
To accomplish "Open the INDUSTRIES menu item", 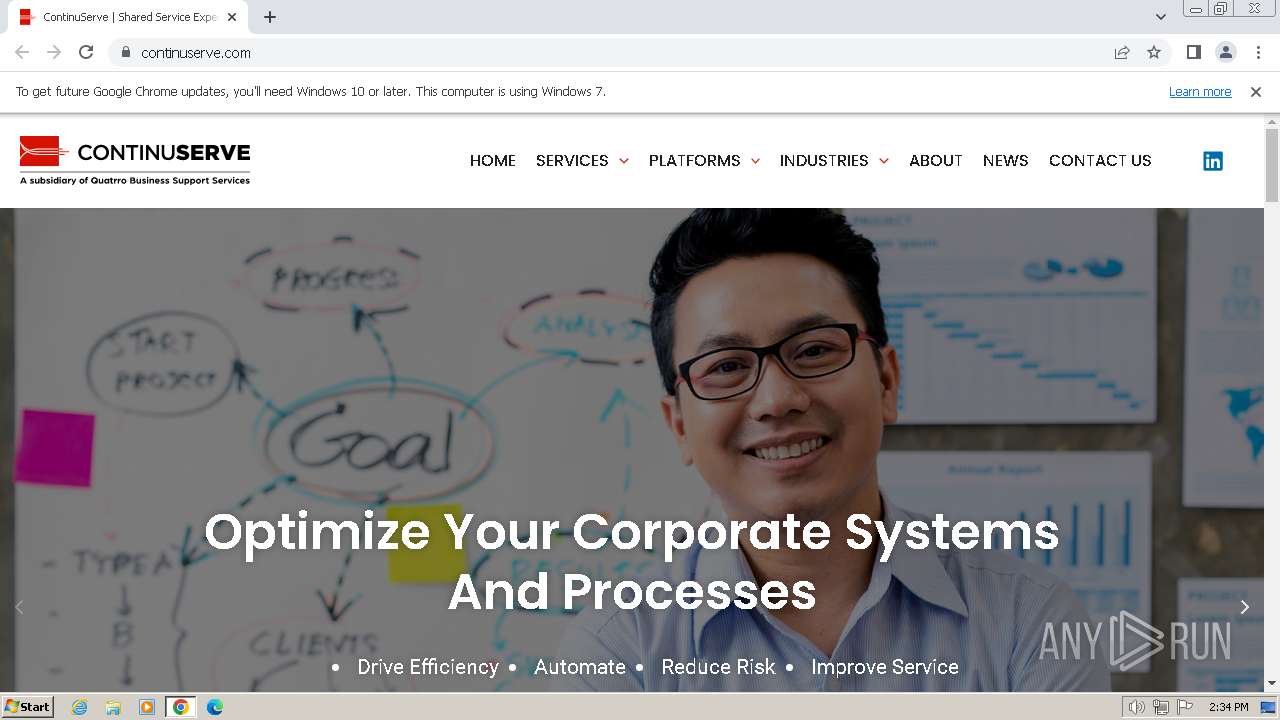I will coord(824,161).
